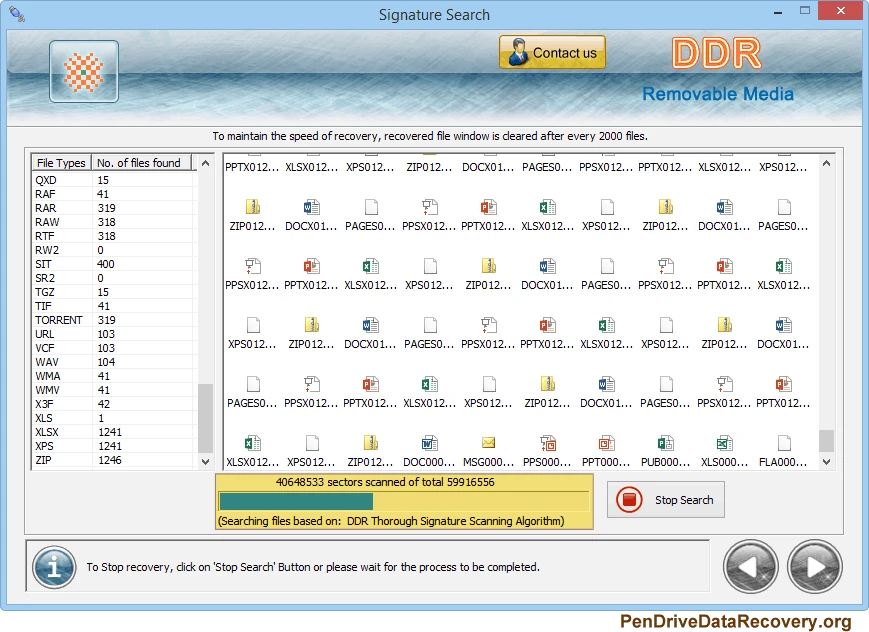Click the PAGES0 Pages document icon

[x=369, y=209]
